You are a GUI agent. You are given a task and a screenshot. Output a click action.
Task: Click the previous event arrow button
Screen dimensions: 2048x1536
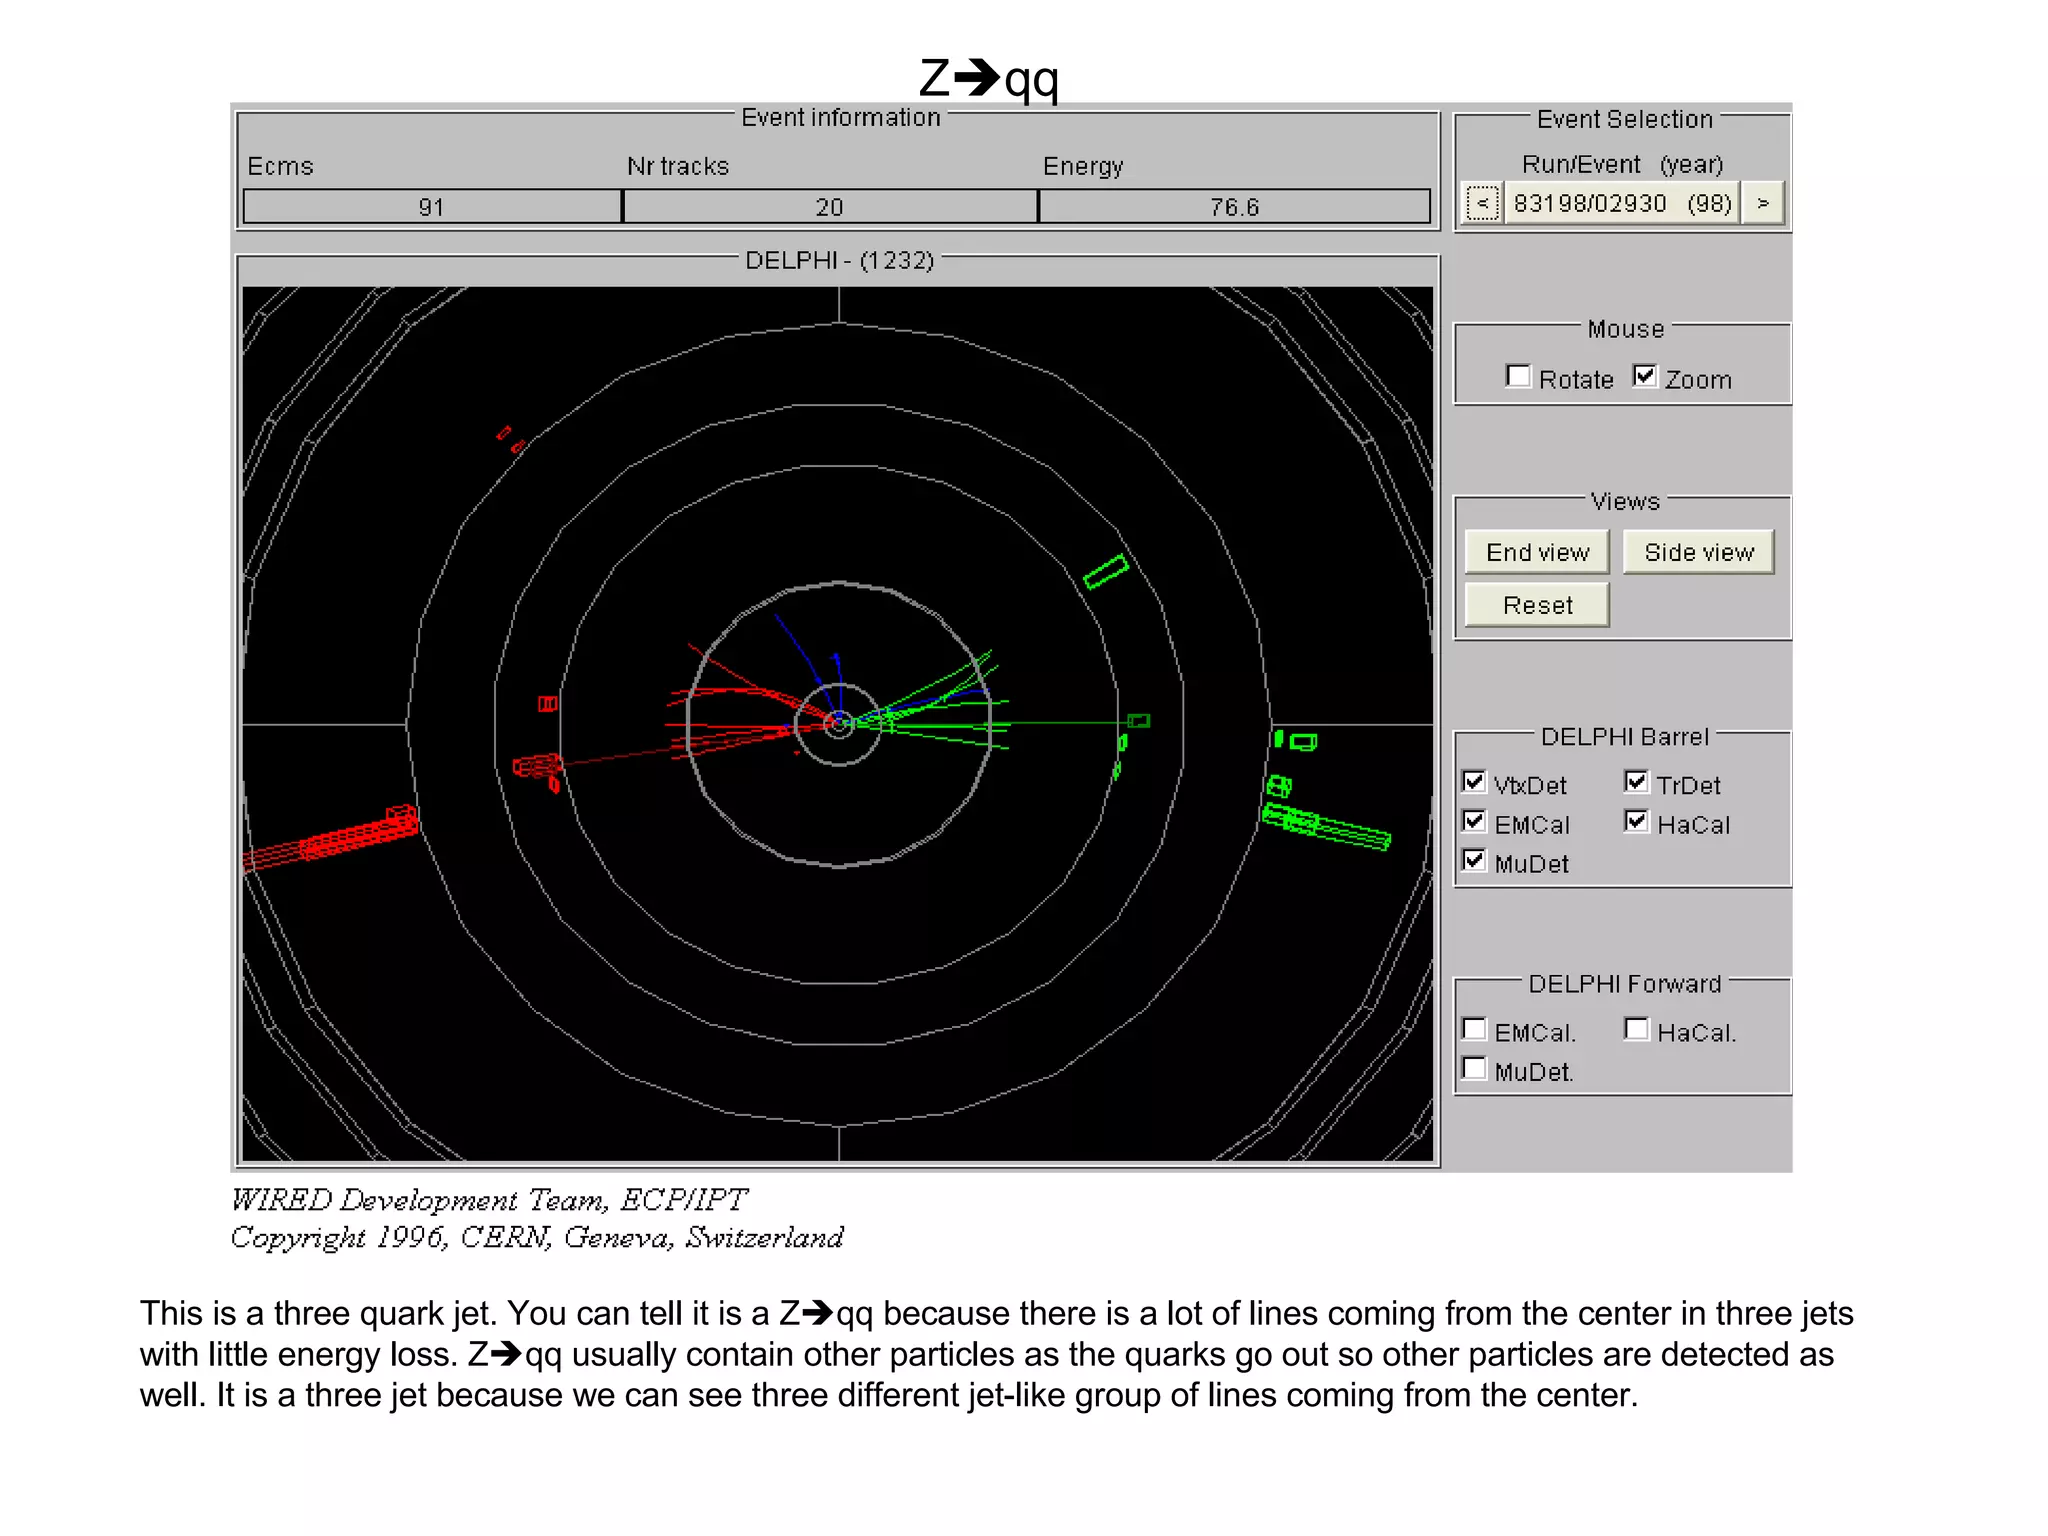click(x=1482, y=204)
